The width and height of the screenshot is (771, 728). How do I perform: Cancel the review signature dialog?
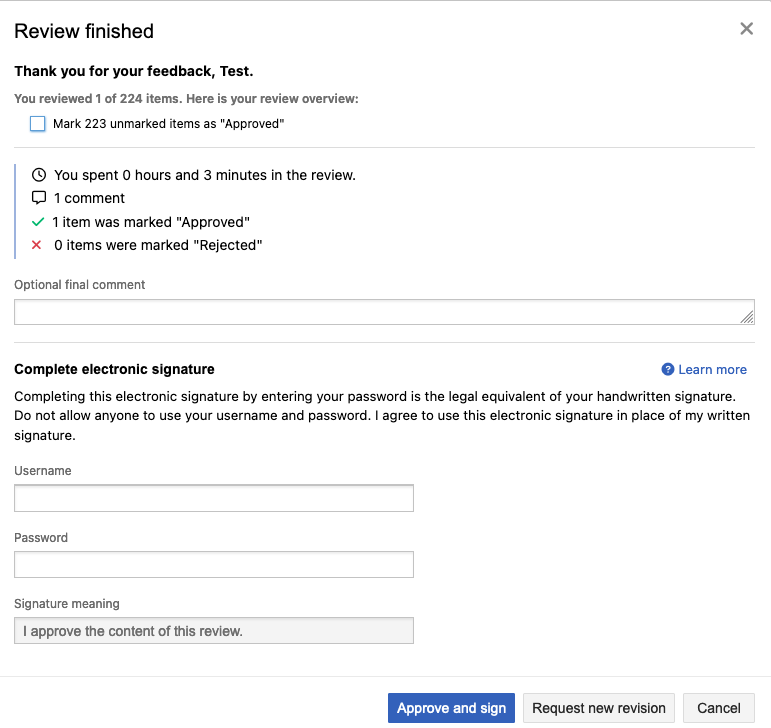point(718,708)
